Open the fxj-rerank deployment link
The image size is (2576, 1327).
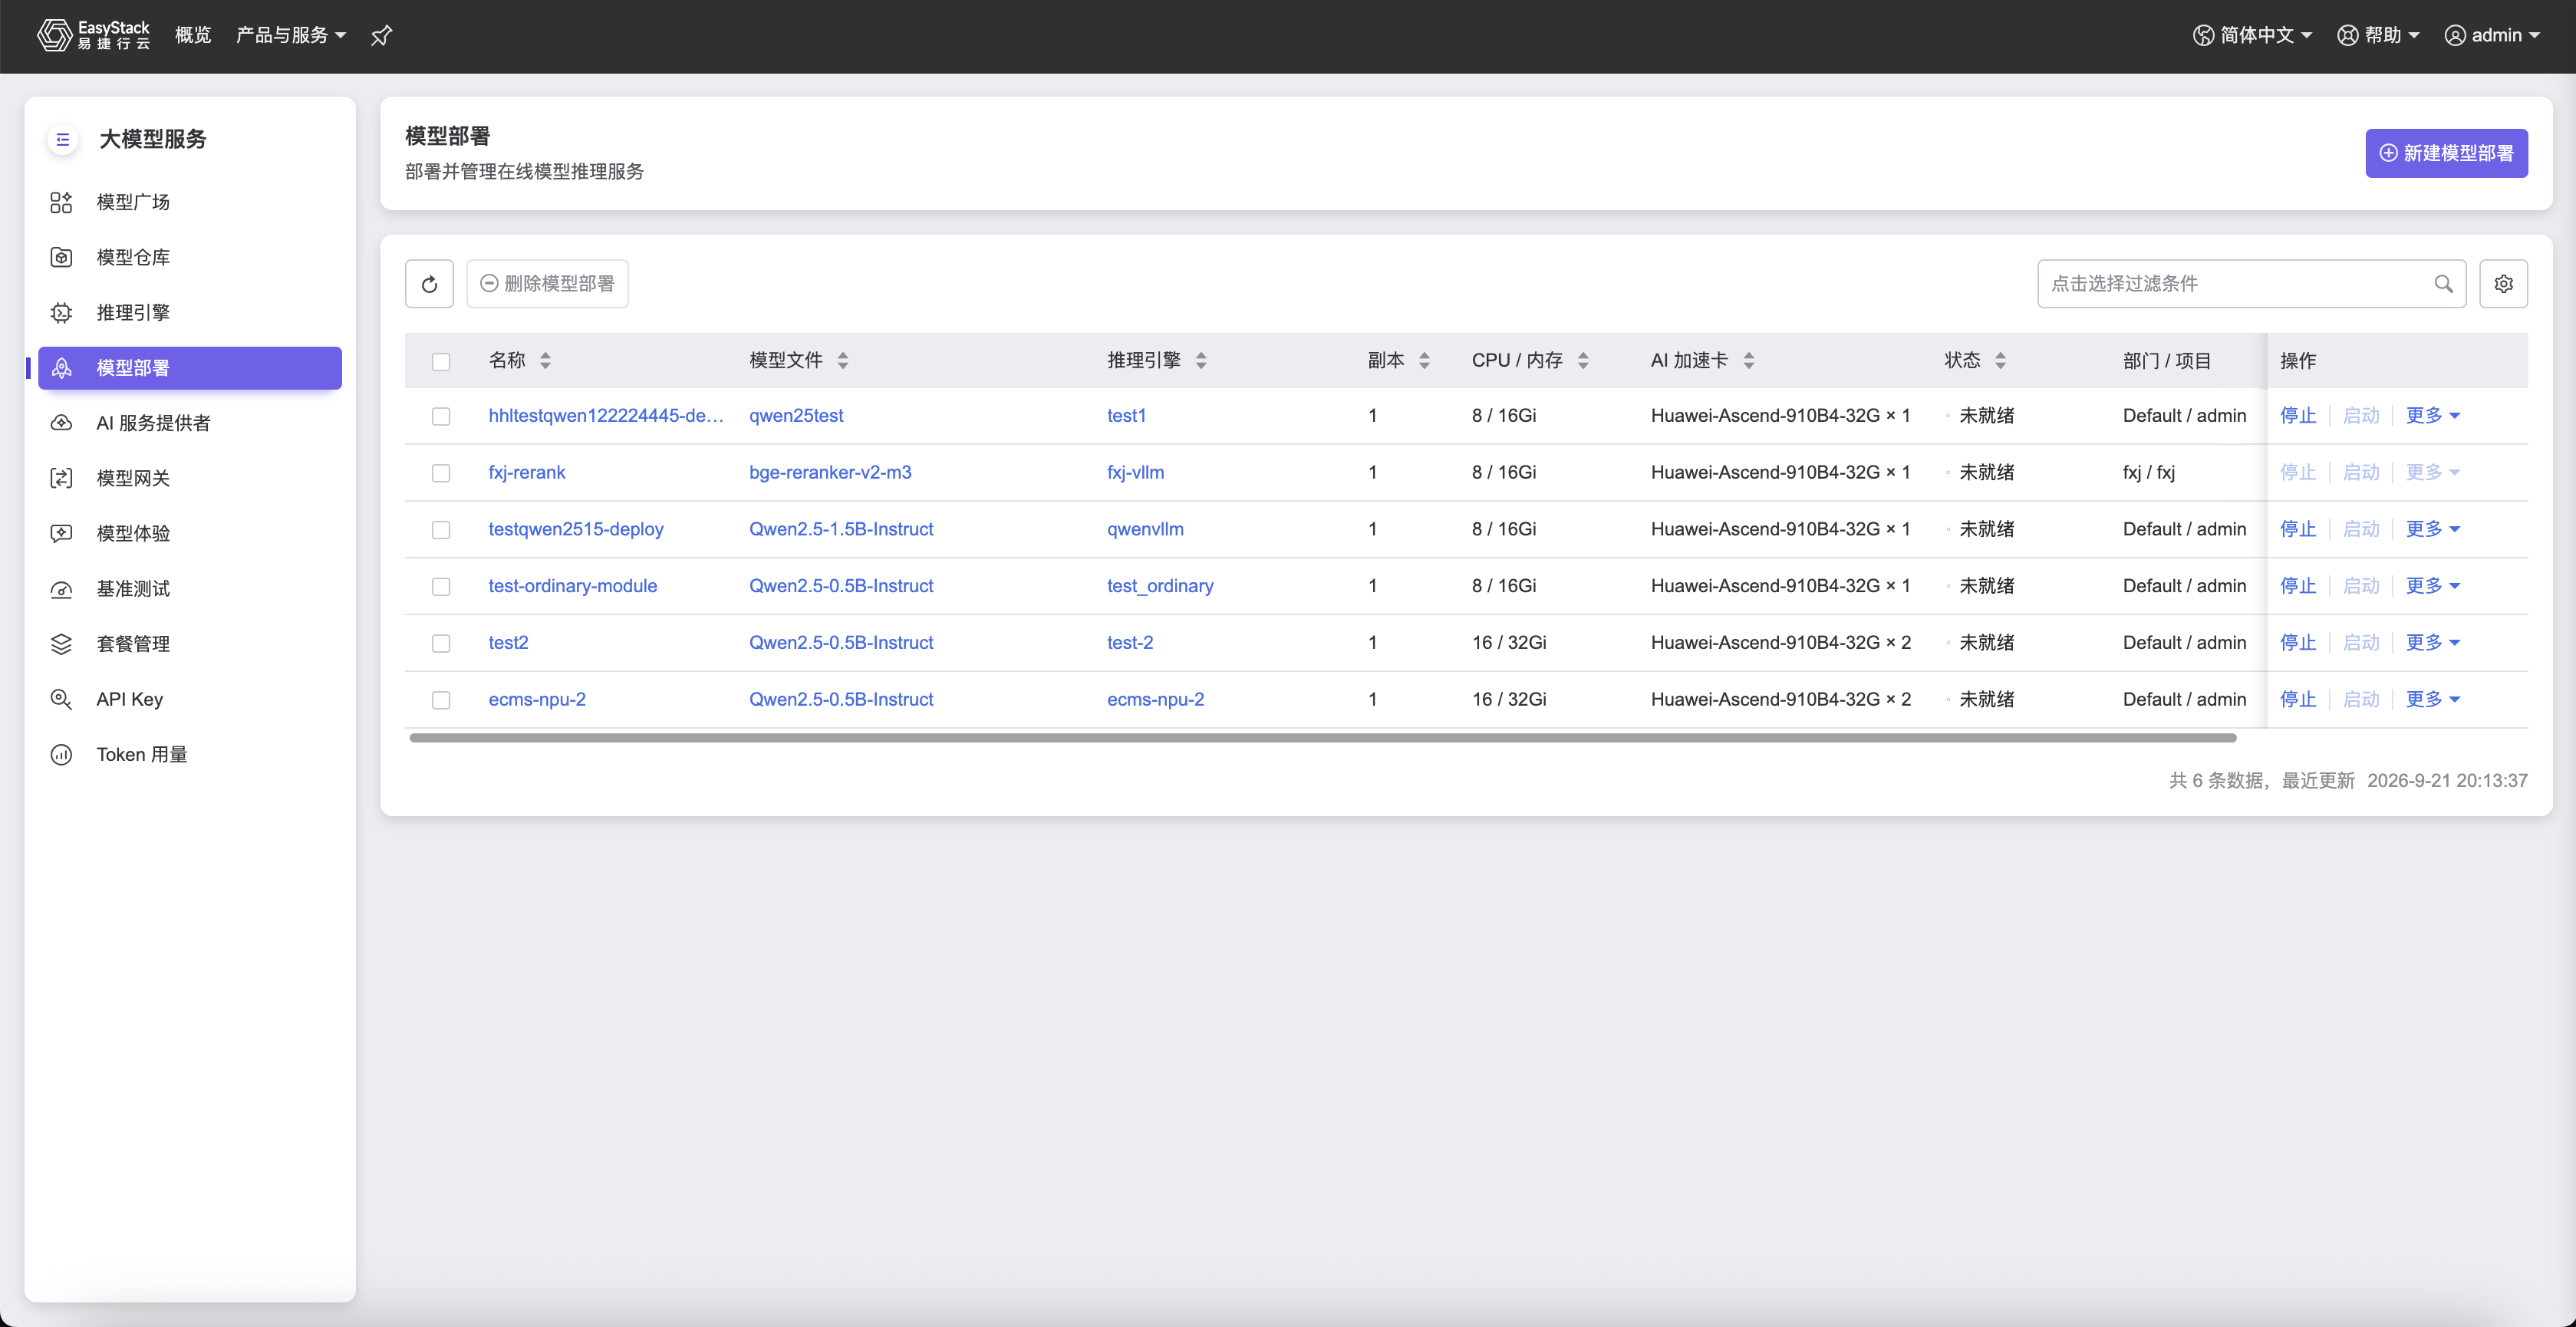click(x=527, y=472)
